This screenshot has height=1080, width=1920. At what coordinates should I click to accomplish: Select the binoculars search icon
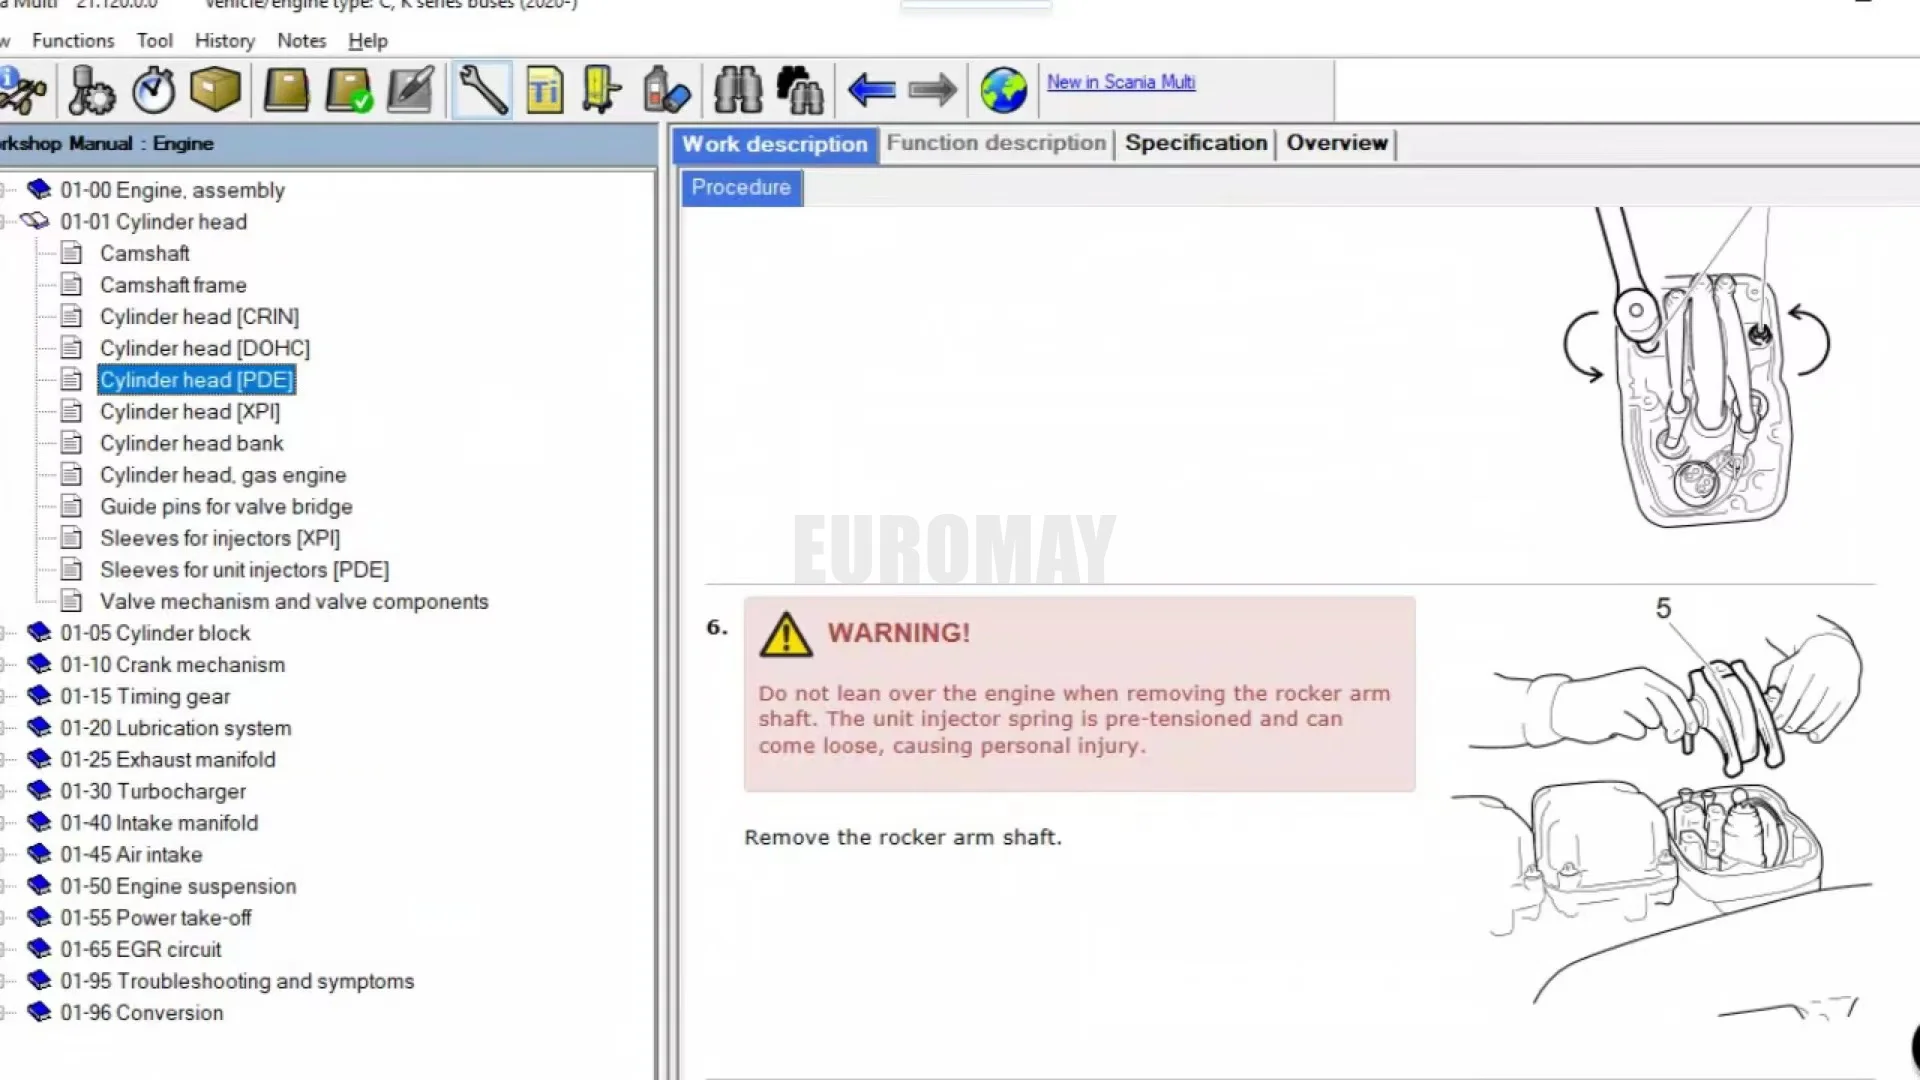(738, 90)
